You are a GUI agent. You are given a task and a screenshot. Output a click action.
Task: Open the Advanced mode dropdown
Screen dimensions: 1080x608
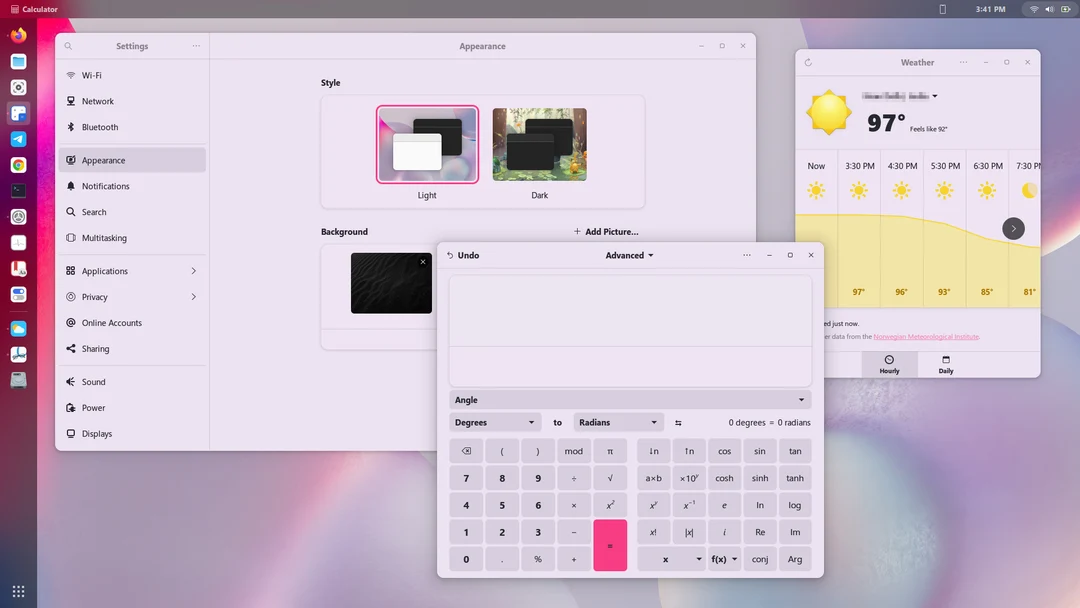pos(628,255)
